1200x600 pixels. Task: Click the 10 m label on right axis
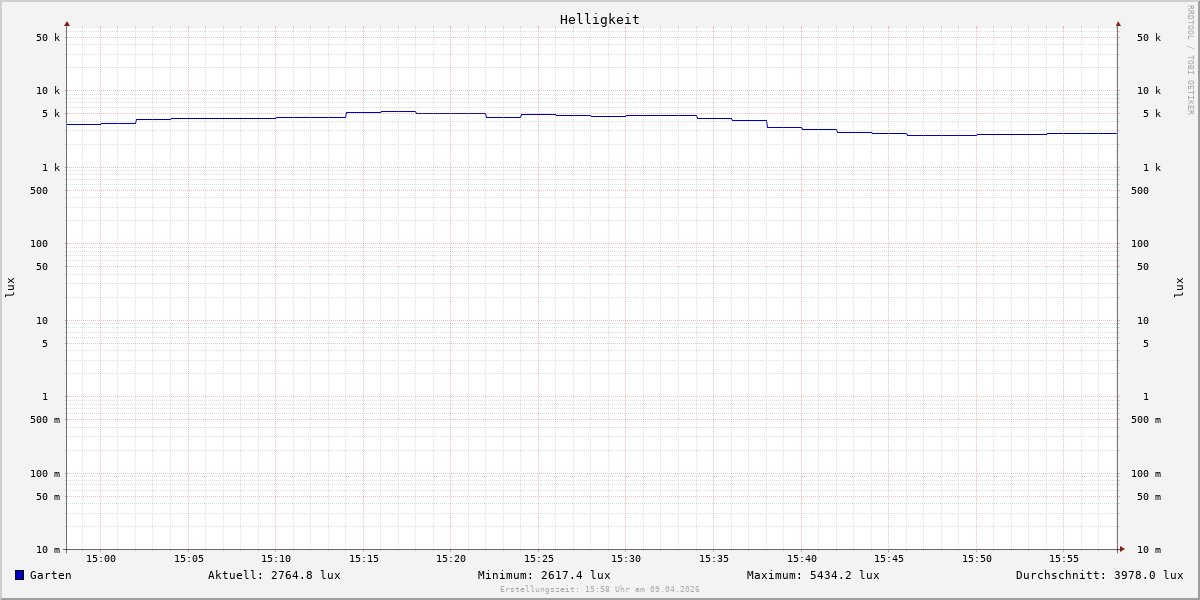1149,550
